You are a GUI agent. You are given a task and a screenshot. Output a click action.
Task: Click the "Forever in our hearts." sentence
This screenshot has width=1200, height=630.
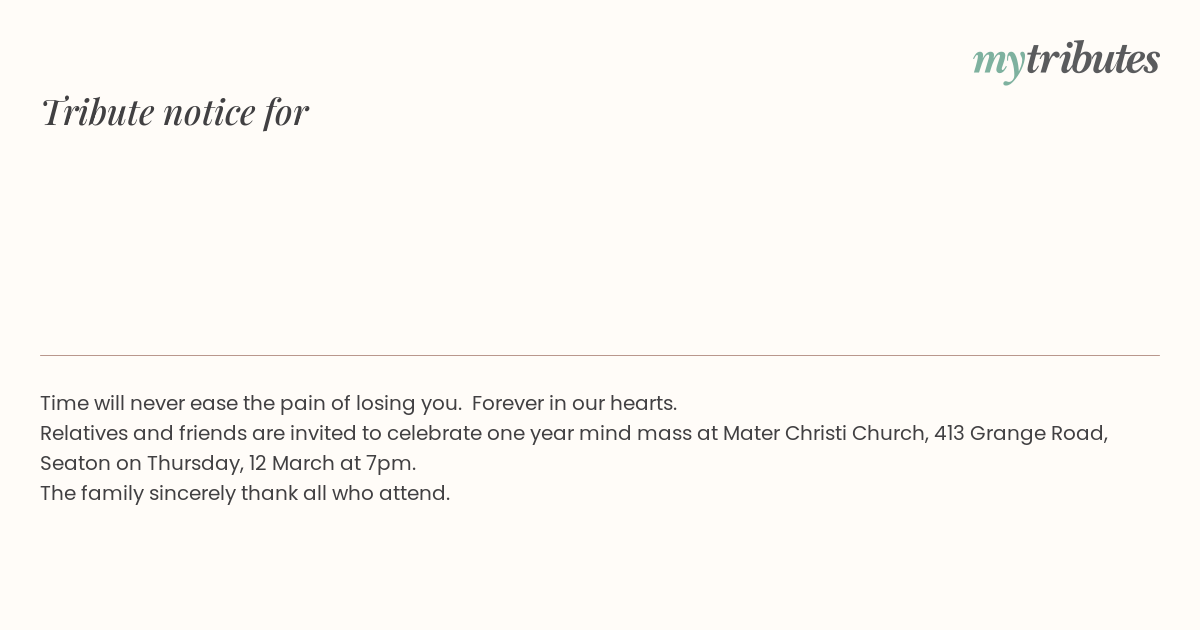coord(575,404)
